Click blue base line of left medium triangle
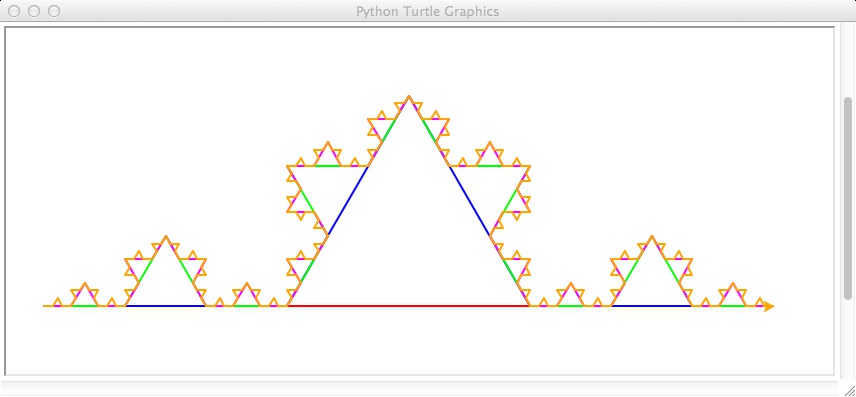856x397 pixels. click(166, 306)
